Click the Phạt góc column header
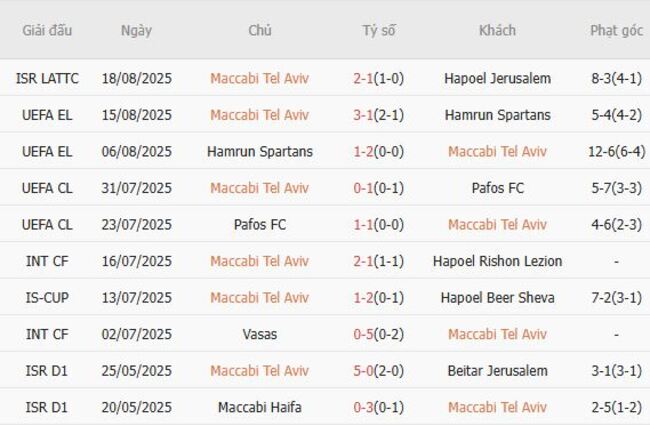Viewport: 650px width, 426px height. (616, 30)
